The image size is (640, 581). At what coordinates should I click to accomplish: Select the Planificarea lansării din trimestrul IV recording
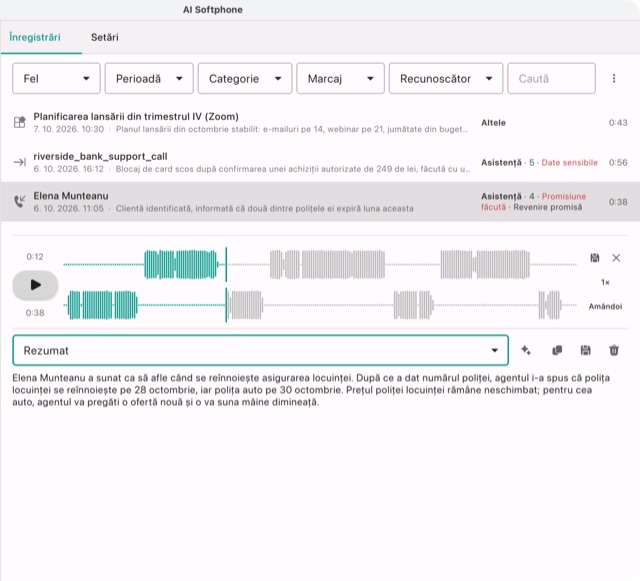320,122
